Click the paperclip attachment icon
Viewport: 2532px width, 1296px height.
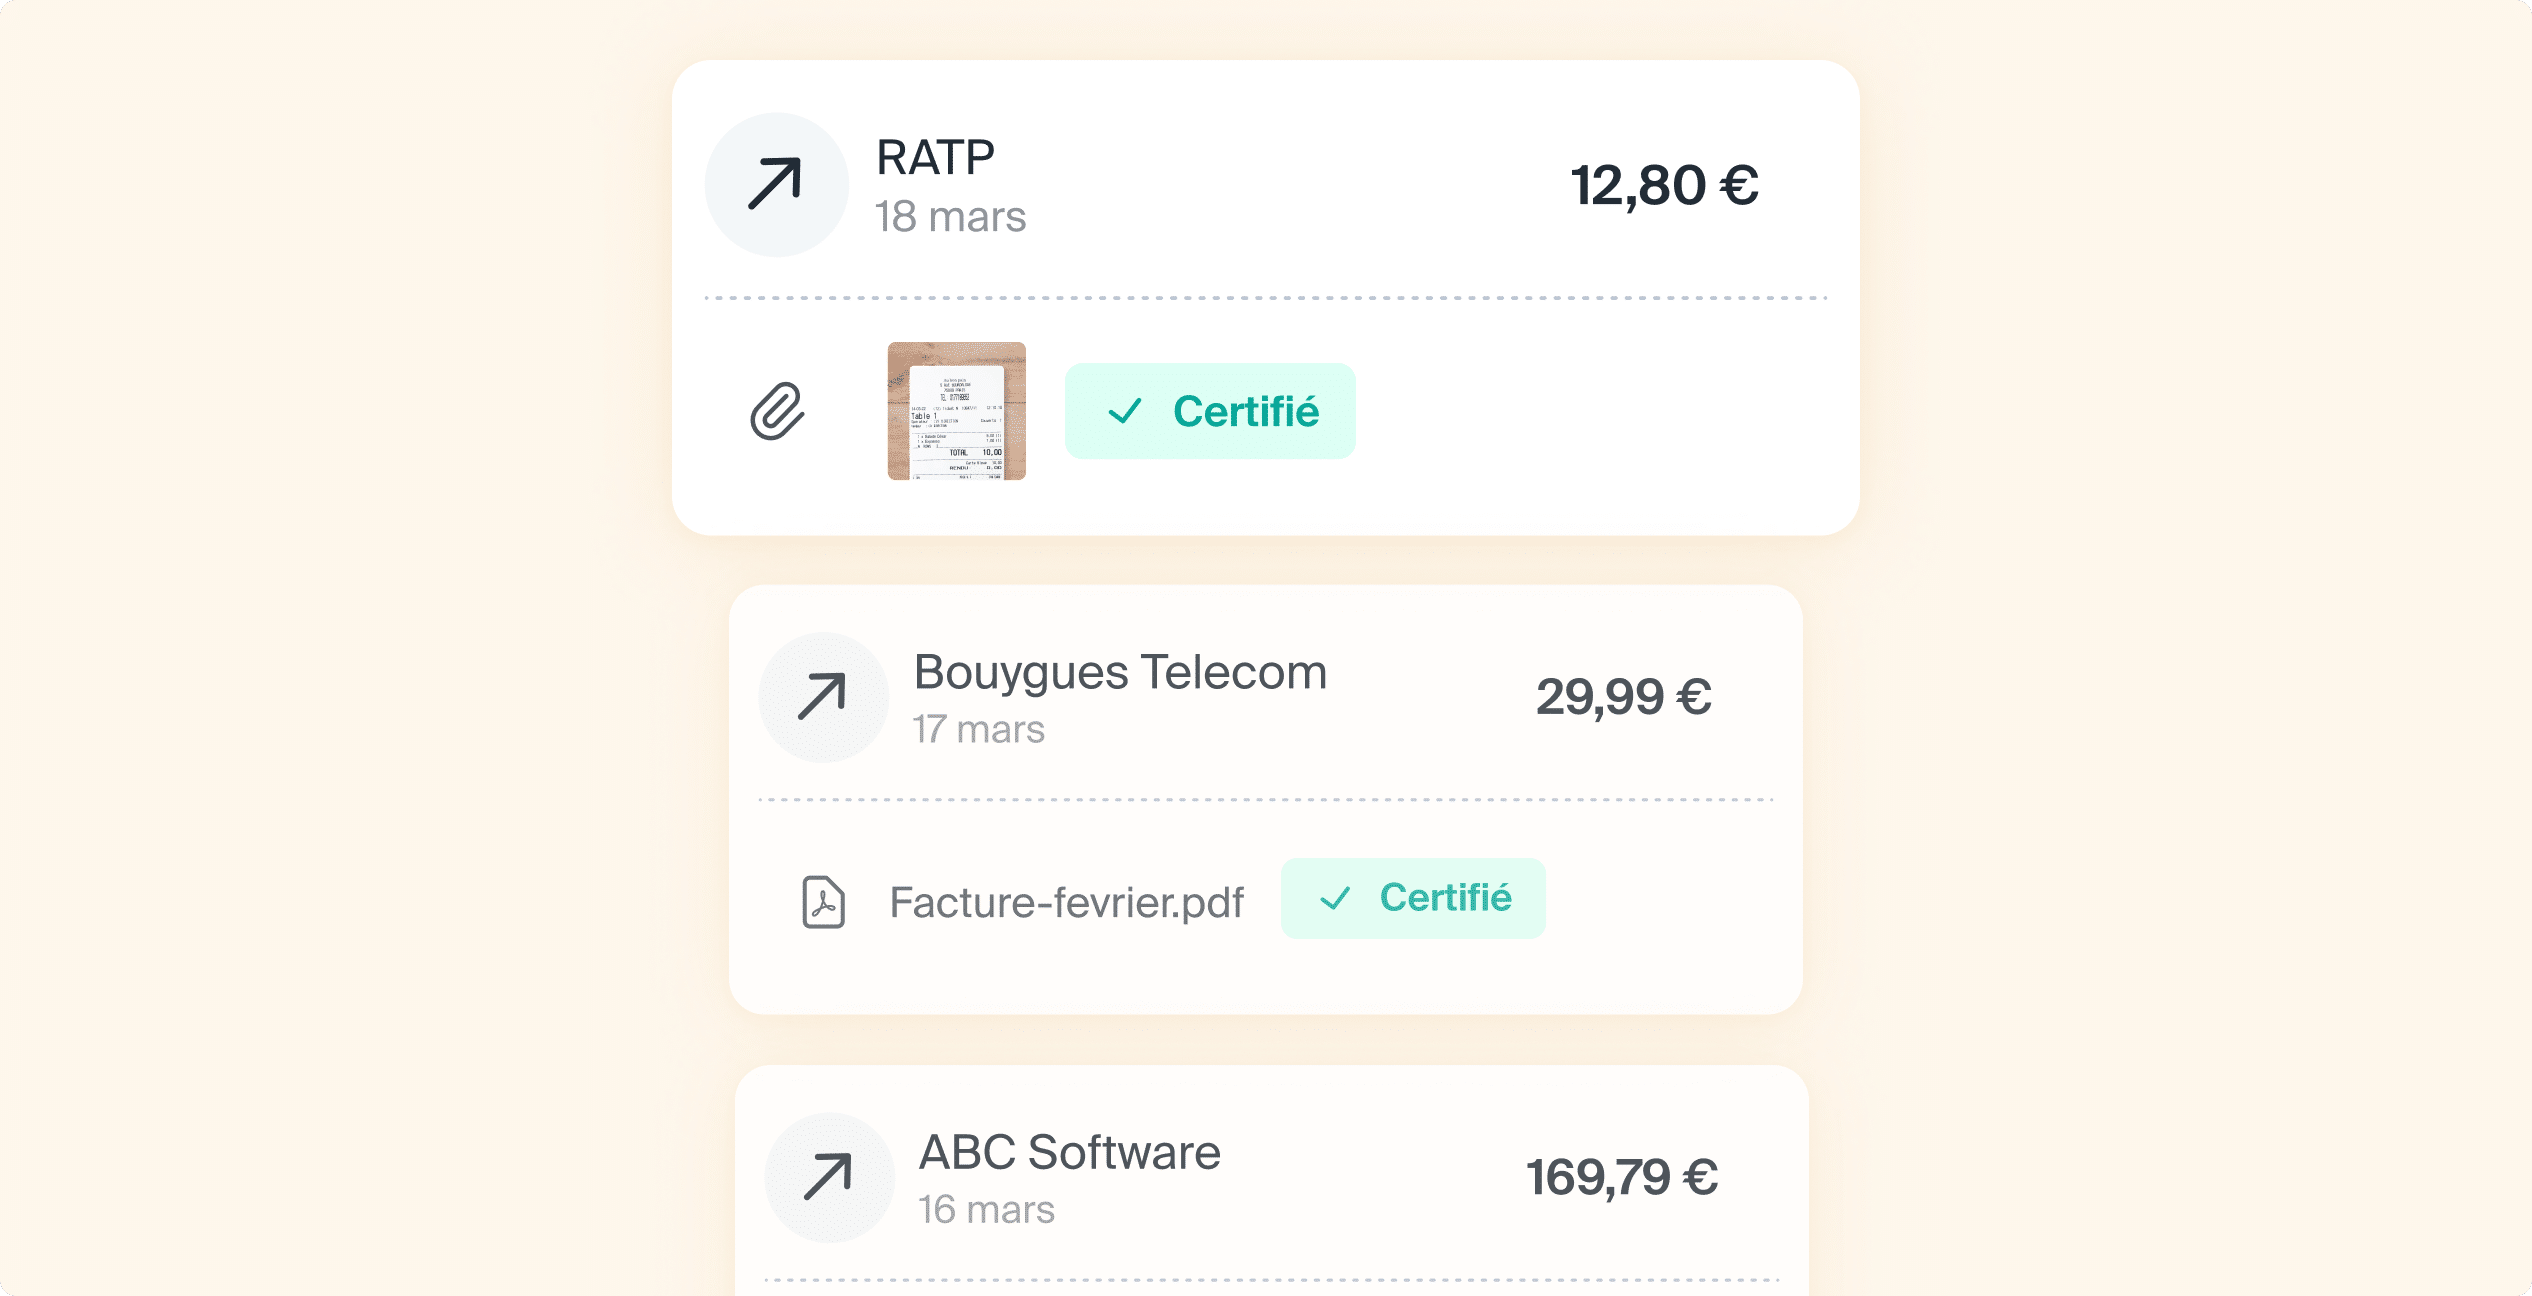[777, 411]
